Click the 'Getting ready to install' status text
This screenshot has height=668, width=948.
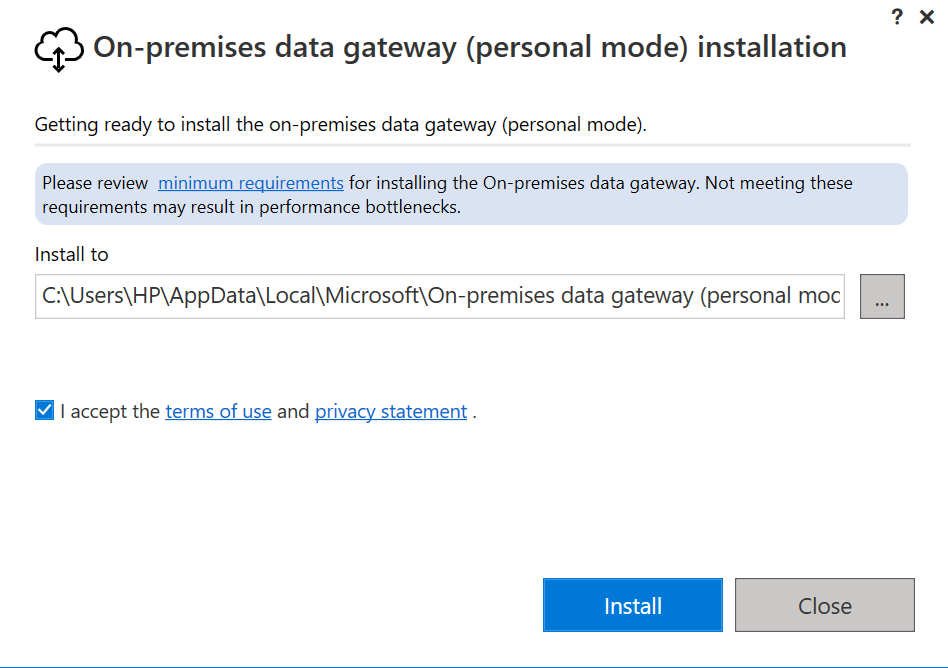340,125
